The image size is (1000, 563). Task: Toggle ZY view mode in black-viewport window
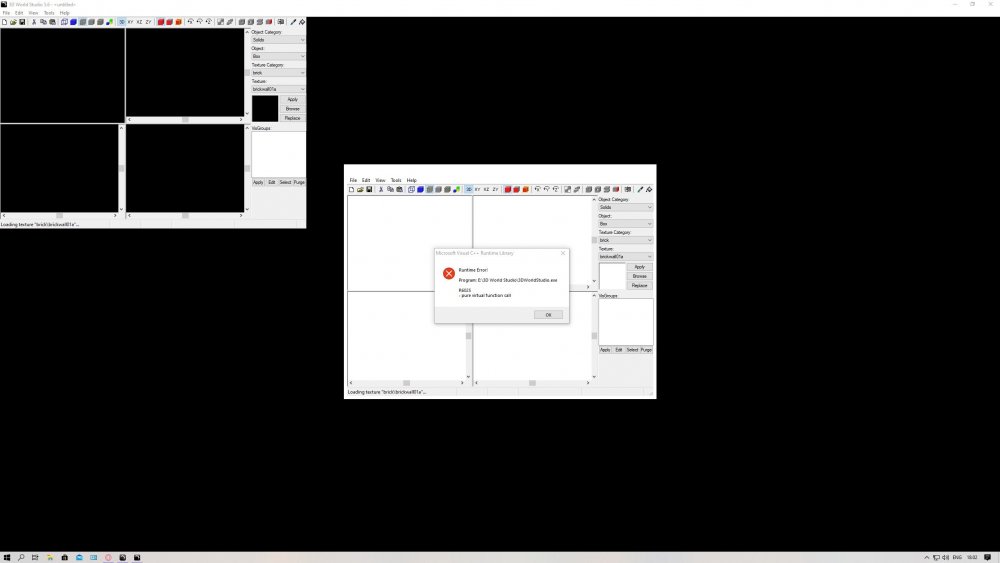[149, 22]
